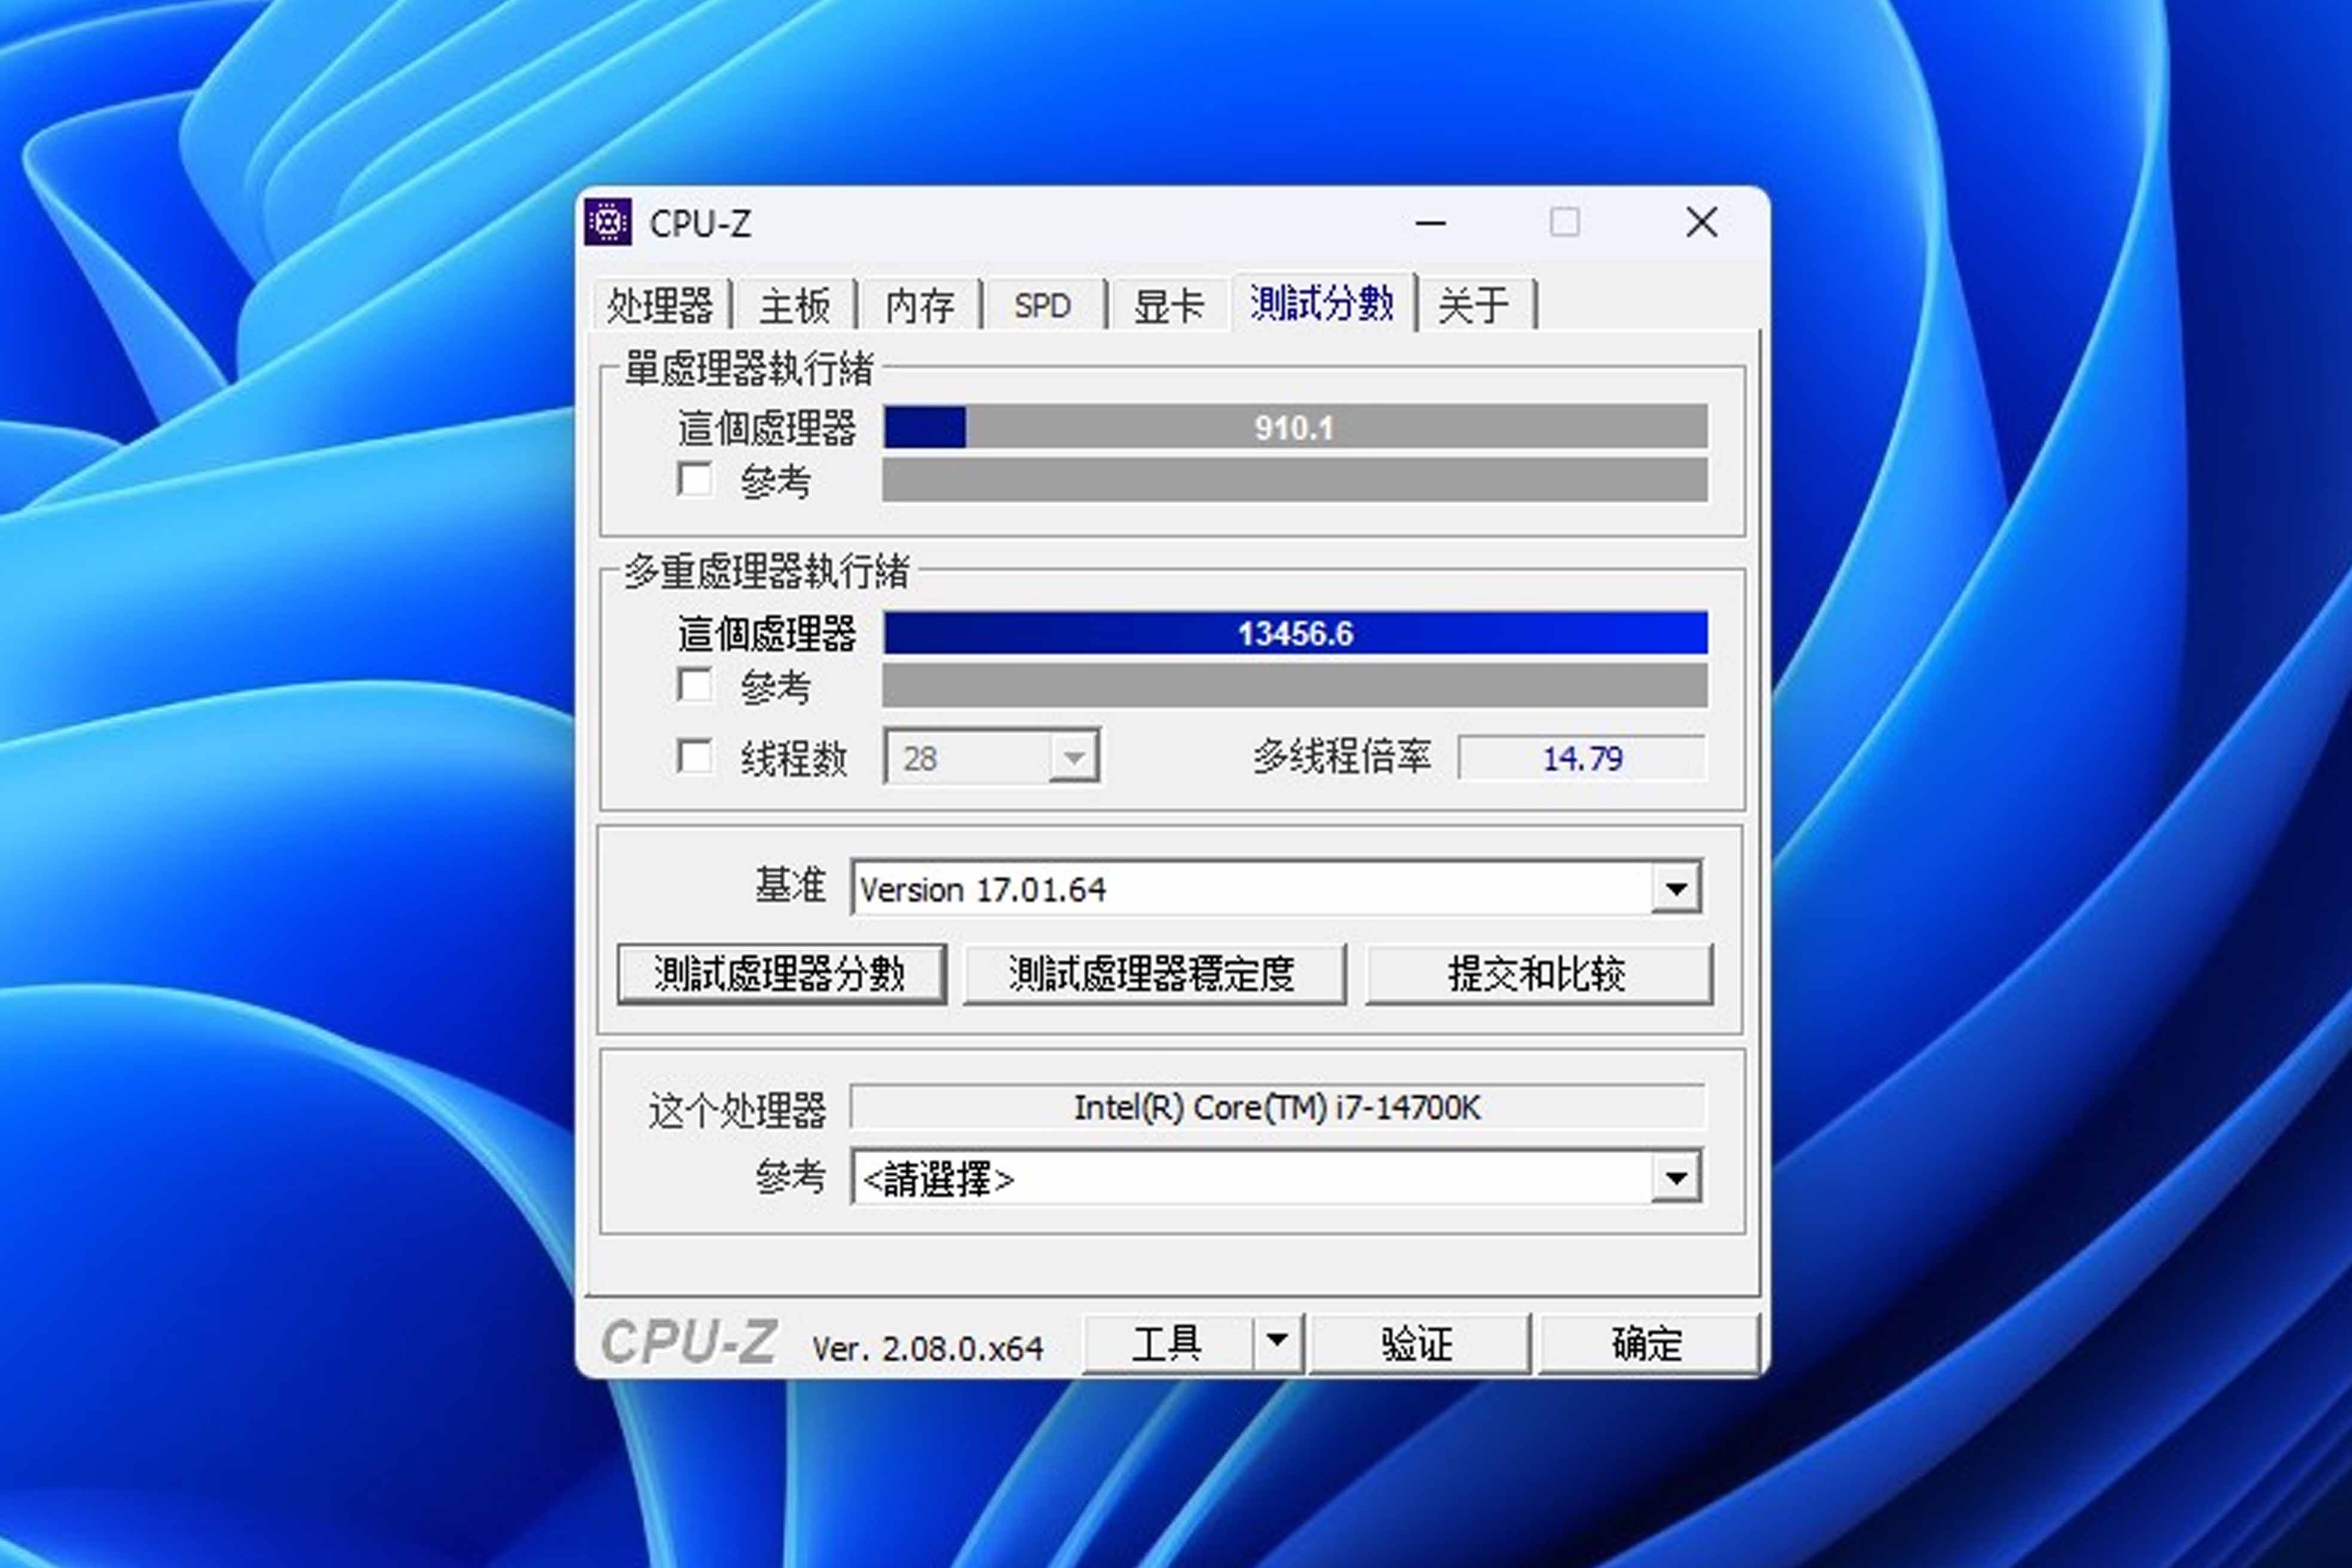
Task: Click the multi thread score bar 13456.6
Action: [1295, 633]
